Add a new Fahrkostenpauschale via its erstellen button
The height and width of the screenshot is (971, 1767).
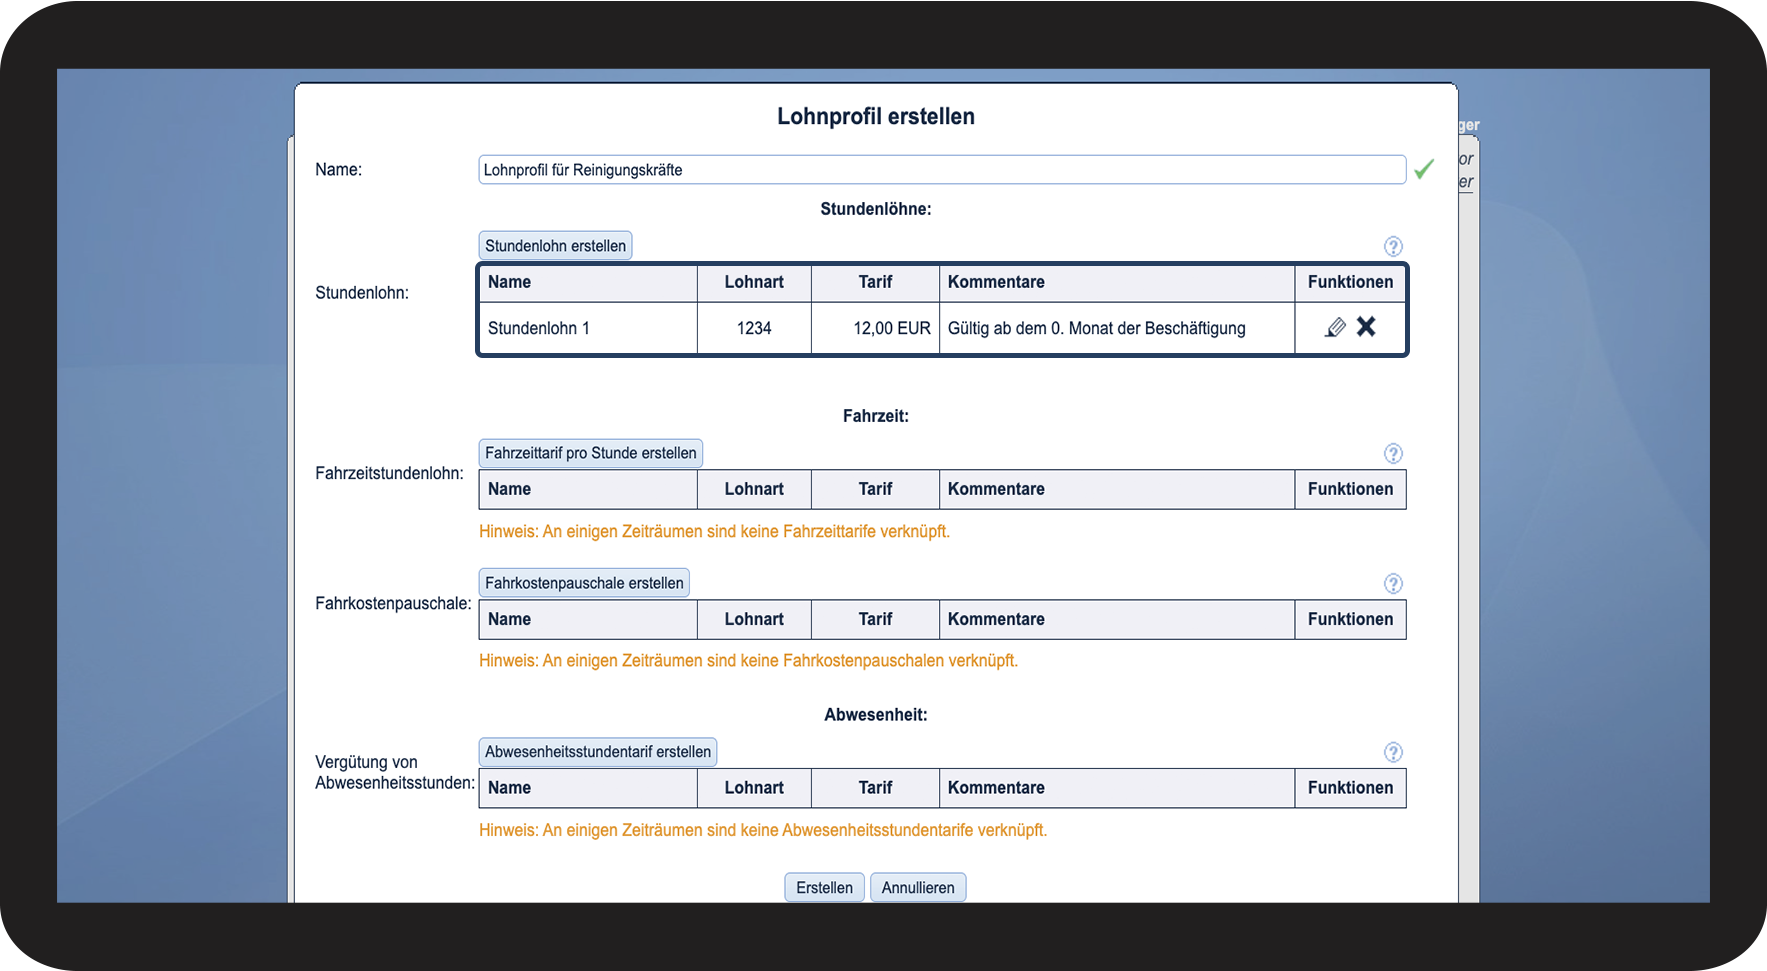584,583
